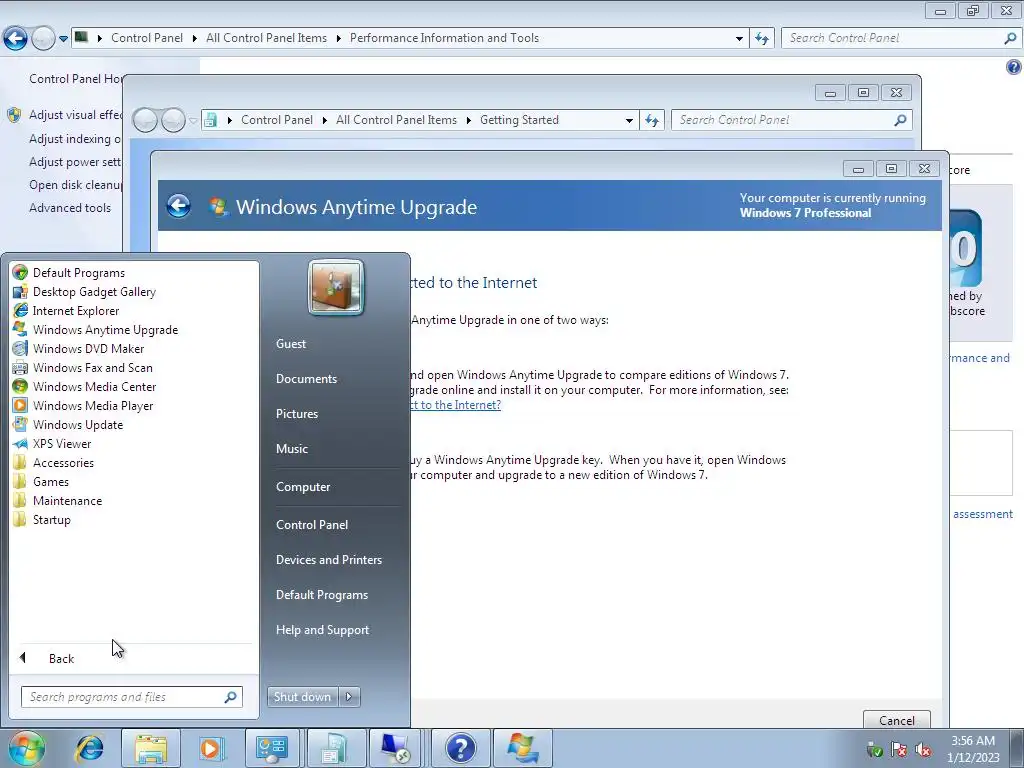Open the Guest user folder
1024x768 pixels.
291,344
